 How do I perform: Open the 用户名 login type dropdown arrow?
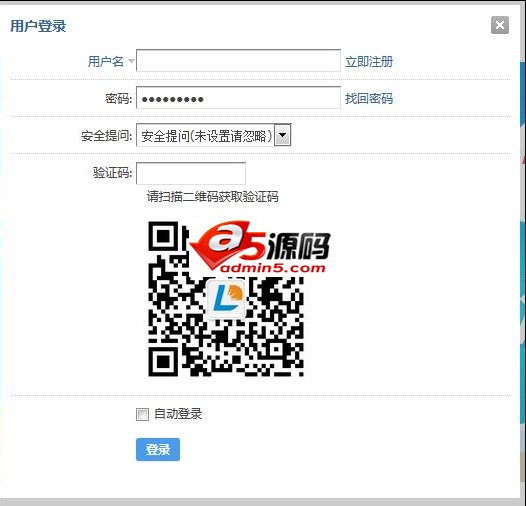(131, 61)
